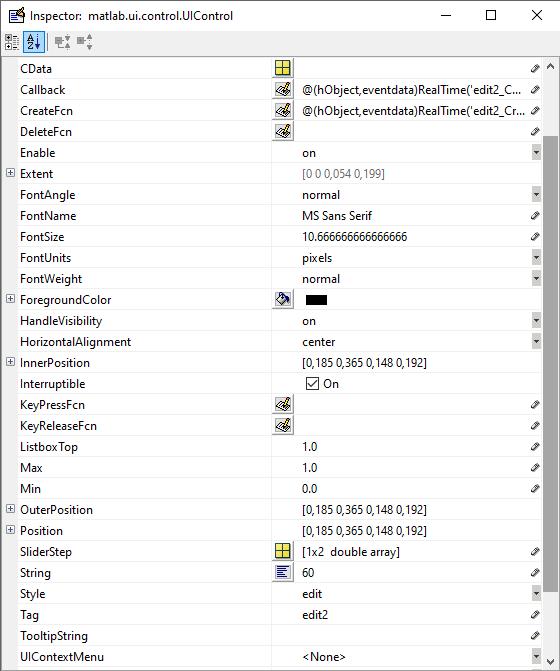
Task: Click the FontSize value field
Action: (415, 237)
